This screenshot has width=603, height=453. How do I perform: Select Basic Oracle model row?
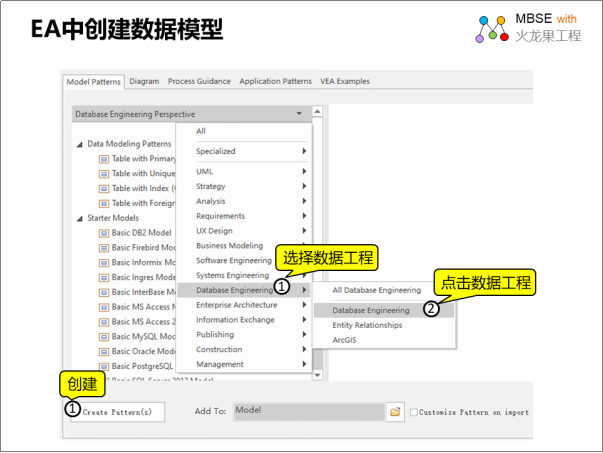click(x=137, y=352)
